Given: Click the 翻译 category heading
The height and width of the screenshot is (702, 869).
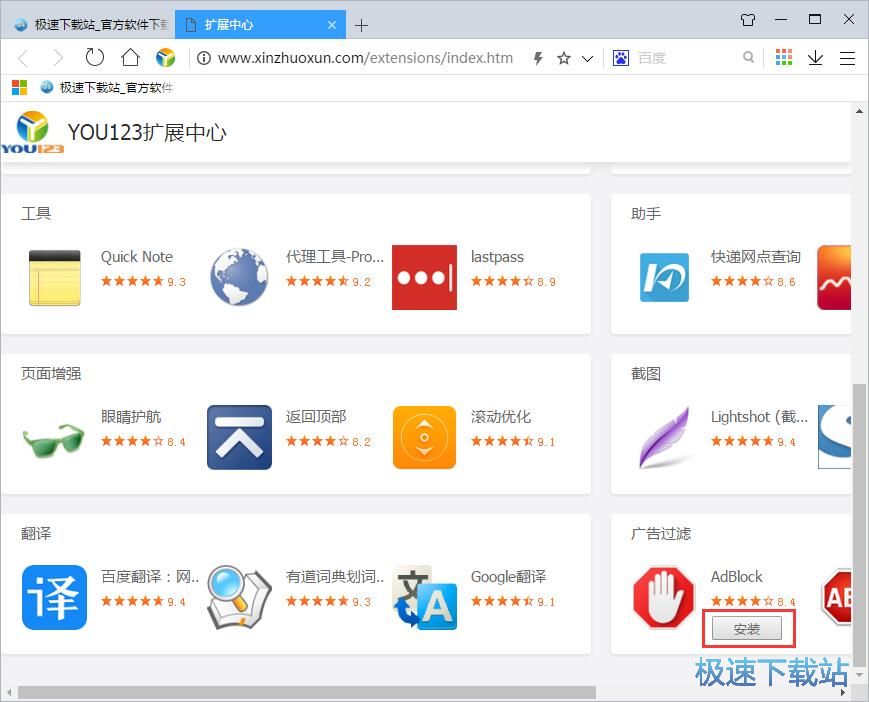Looking at the screenshot, I should coord(36,534).
